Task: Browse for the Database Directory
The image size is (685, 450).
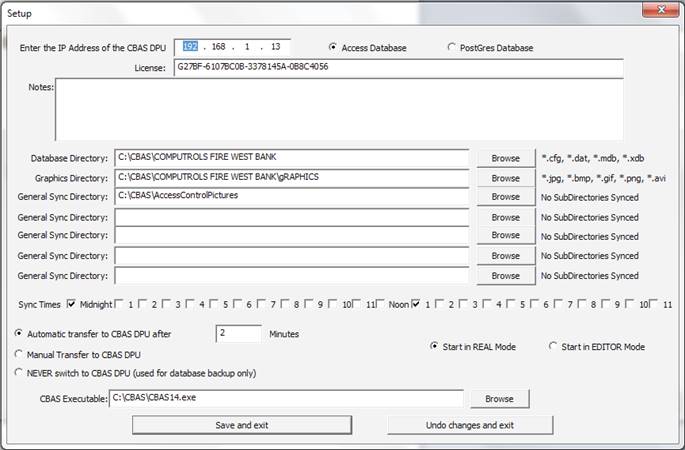Action: pos(505,158)
